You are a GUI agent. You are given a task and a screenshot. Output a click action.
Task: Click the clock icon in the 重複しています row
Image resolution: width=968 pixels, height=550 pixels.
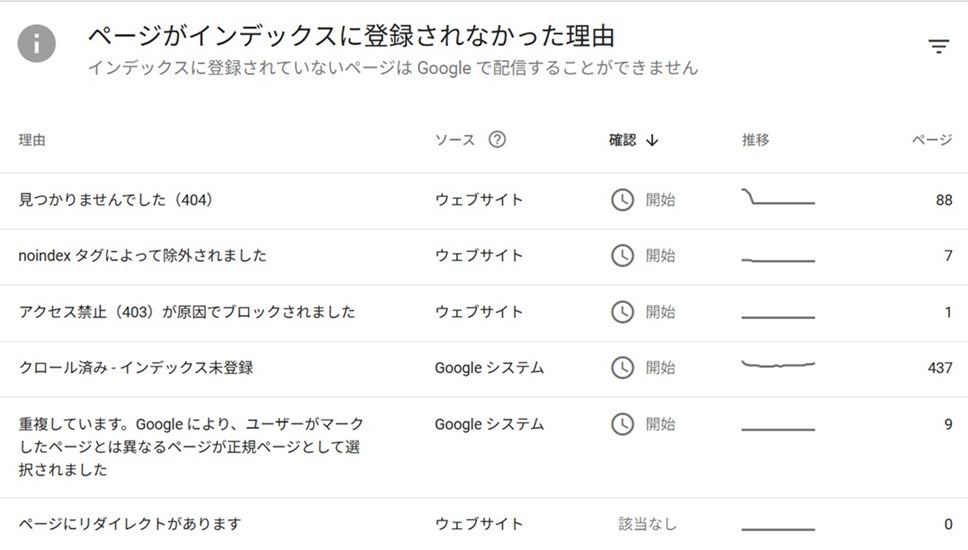pos(622,425)
